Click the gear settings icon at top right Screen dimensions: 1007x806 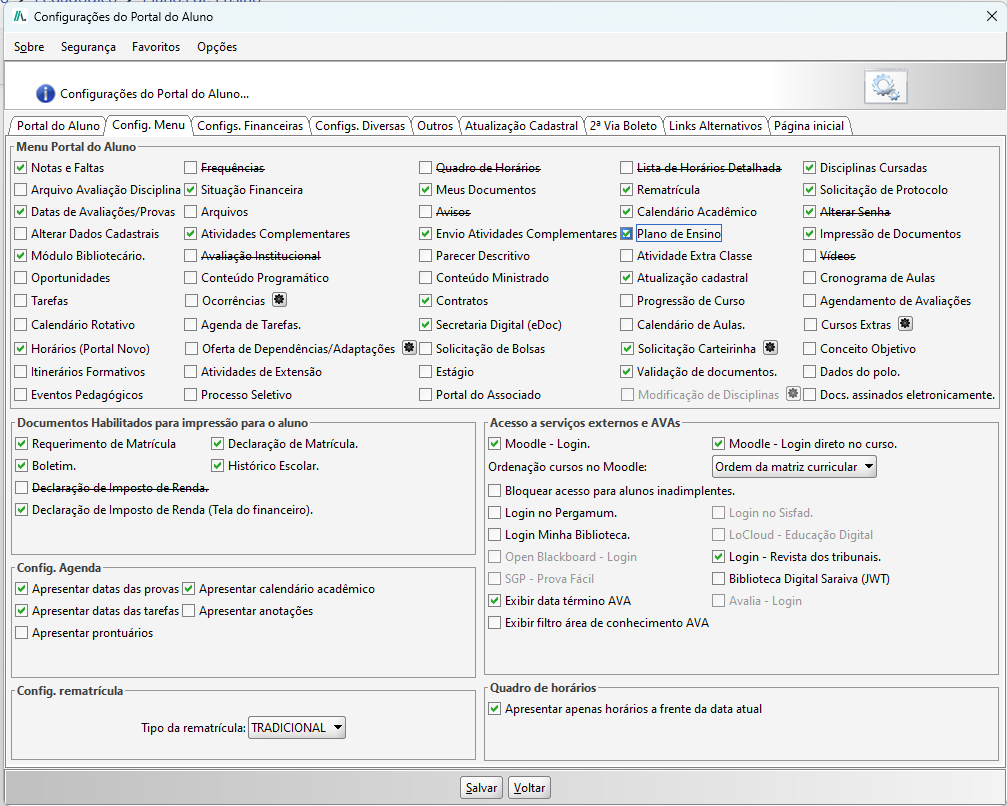pyautogui.click(x=886, y=87)
